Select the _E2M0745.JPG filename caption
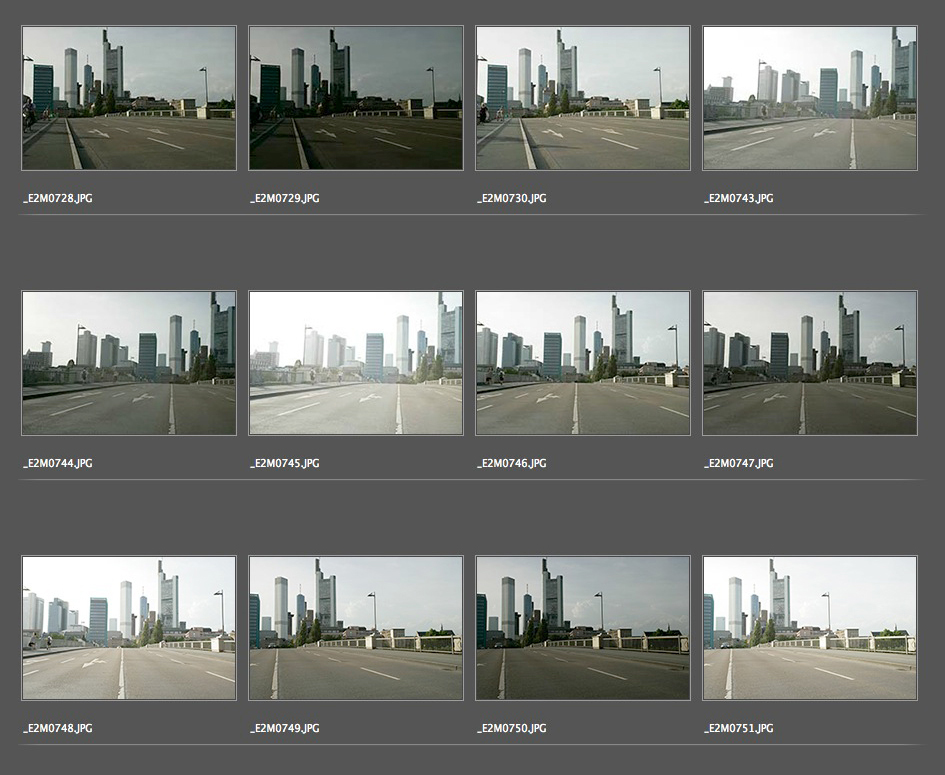 284,464
